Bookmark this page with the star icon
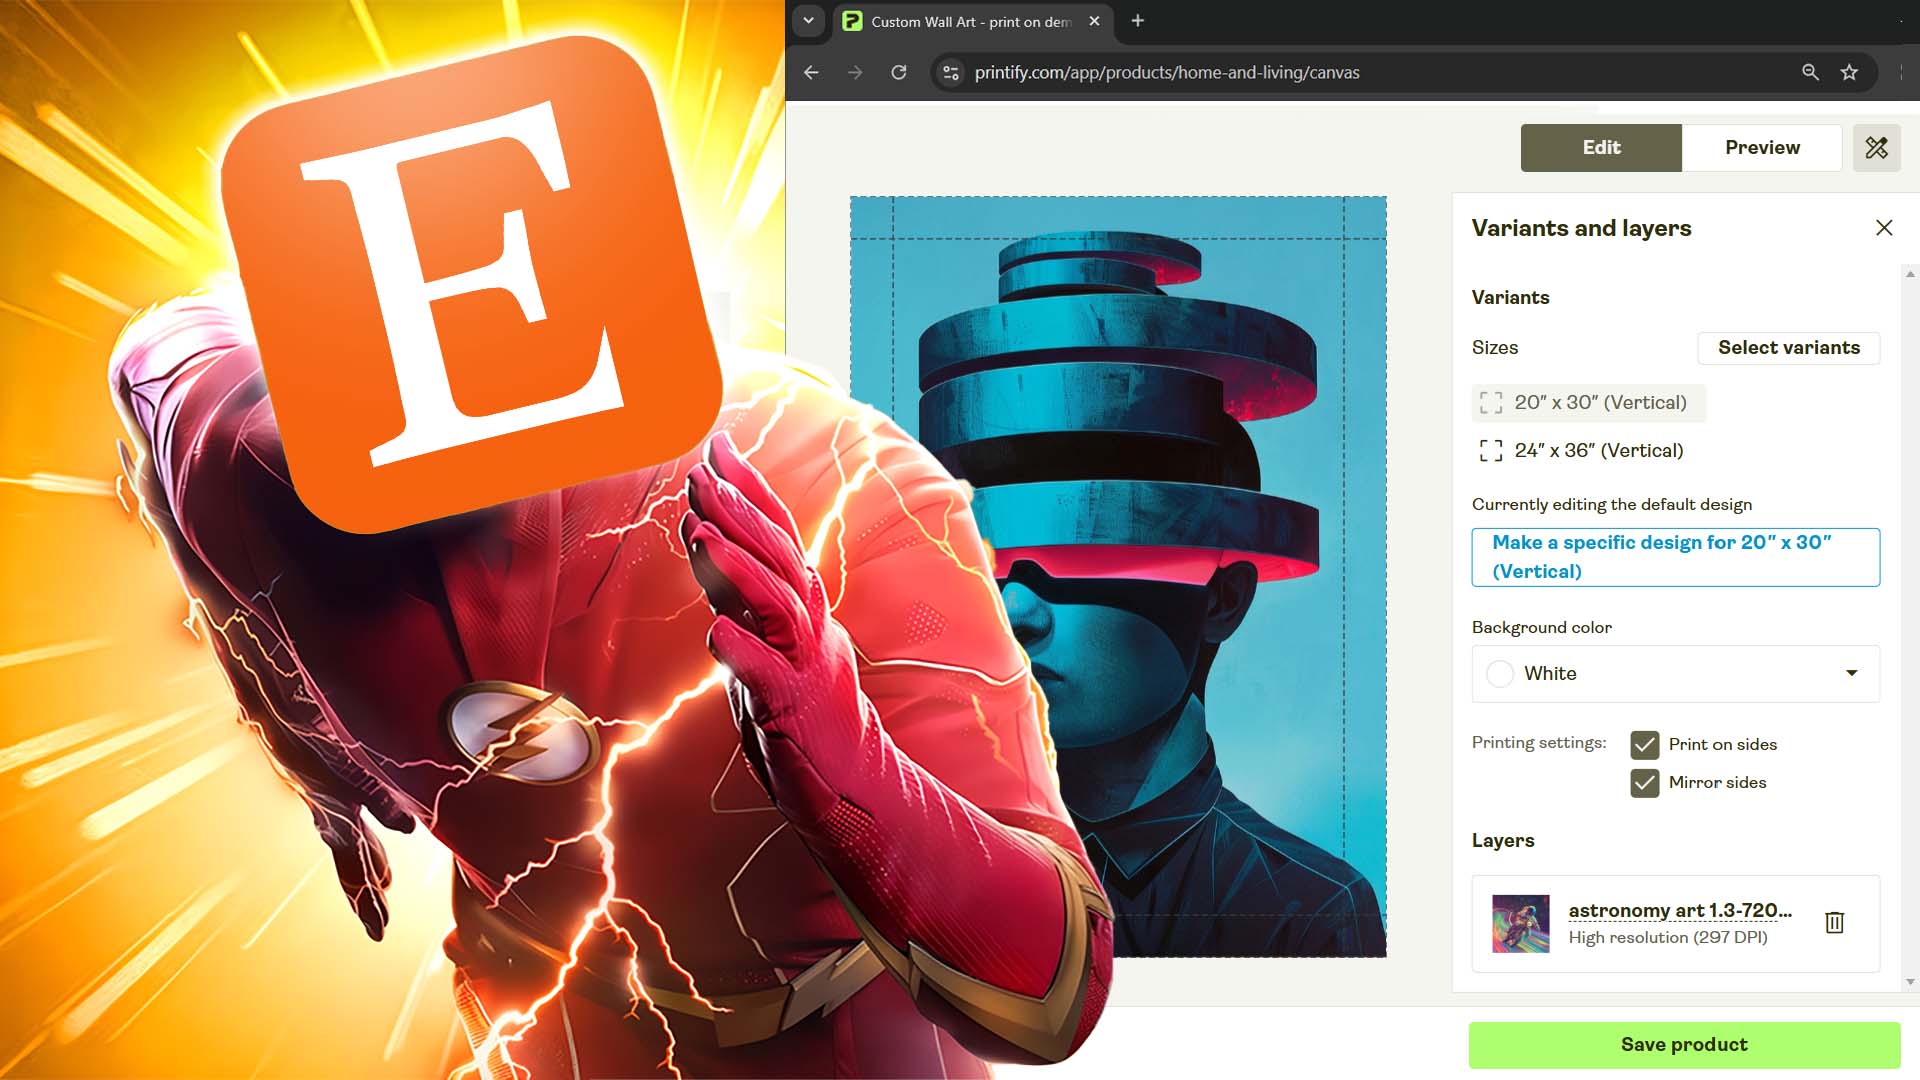 [1849, 72]
